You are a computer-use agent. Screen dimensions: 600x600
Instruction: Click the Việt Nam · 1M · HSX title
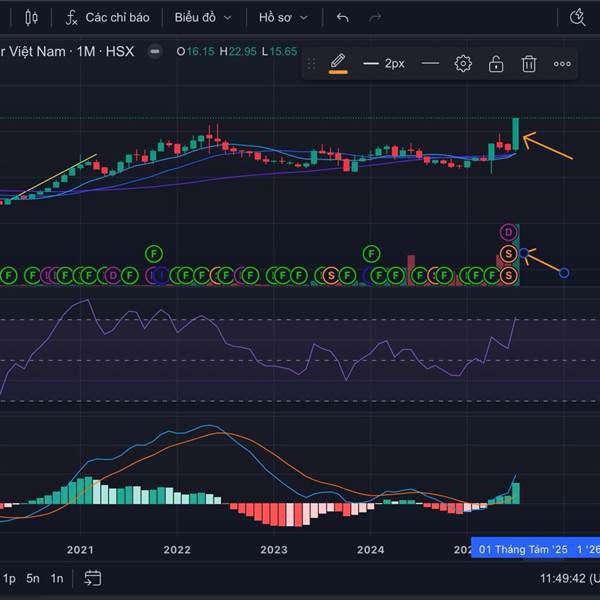[x=67, y=51]
